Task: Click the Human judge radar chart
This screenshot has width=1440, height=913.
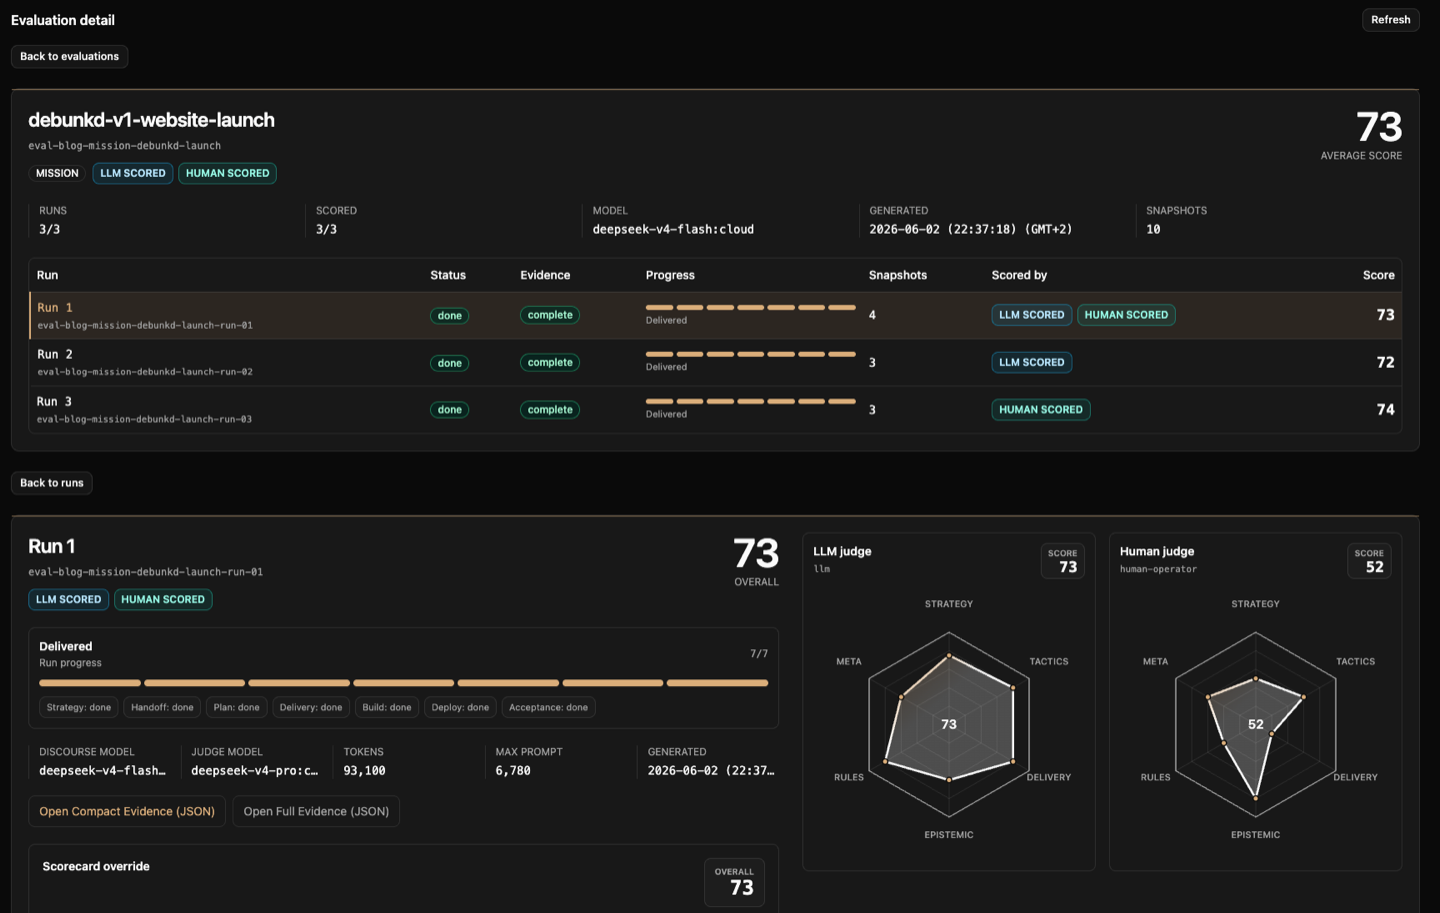Action: point(1255,724)
